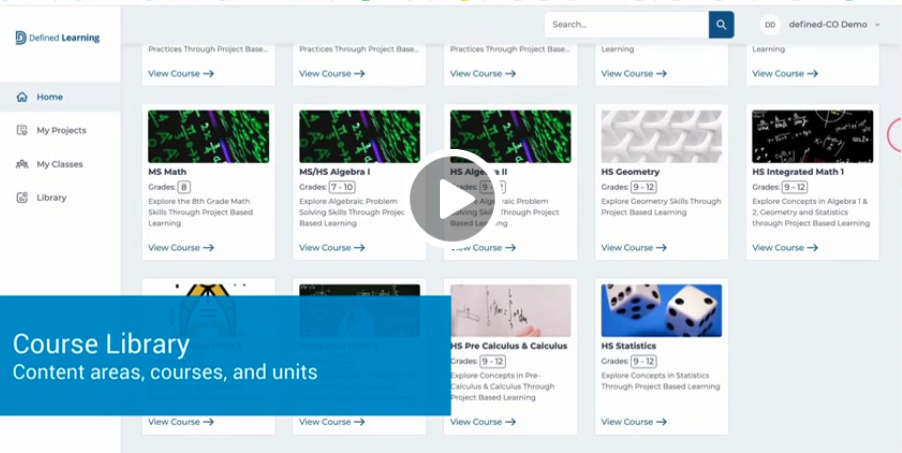Click View Course under HS Integrated Math 1
This screenshot has height=453, width=902.
pos(785,247)
